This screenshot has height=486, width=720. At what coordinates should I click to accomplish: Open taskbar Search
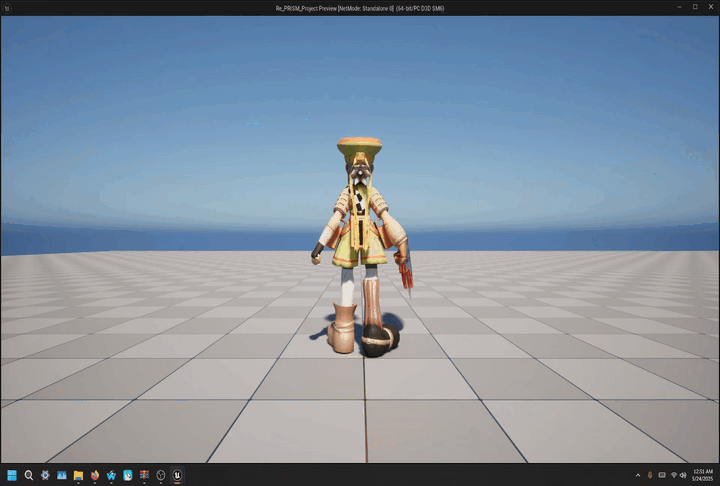[x=28, y=475]
